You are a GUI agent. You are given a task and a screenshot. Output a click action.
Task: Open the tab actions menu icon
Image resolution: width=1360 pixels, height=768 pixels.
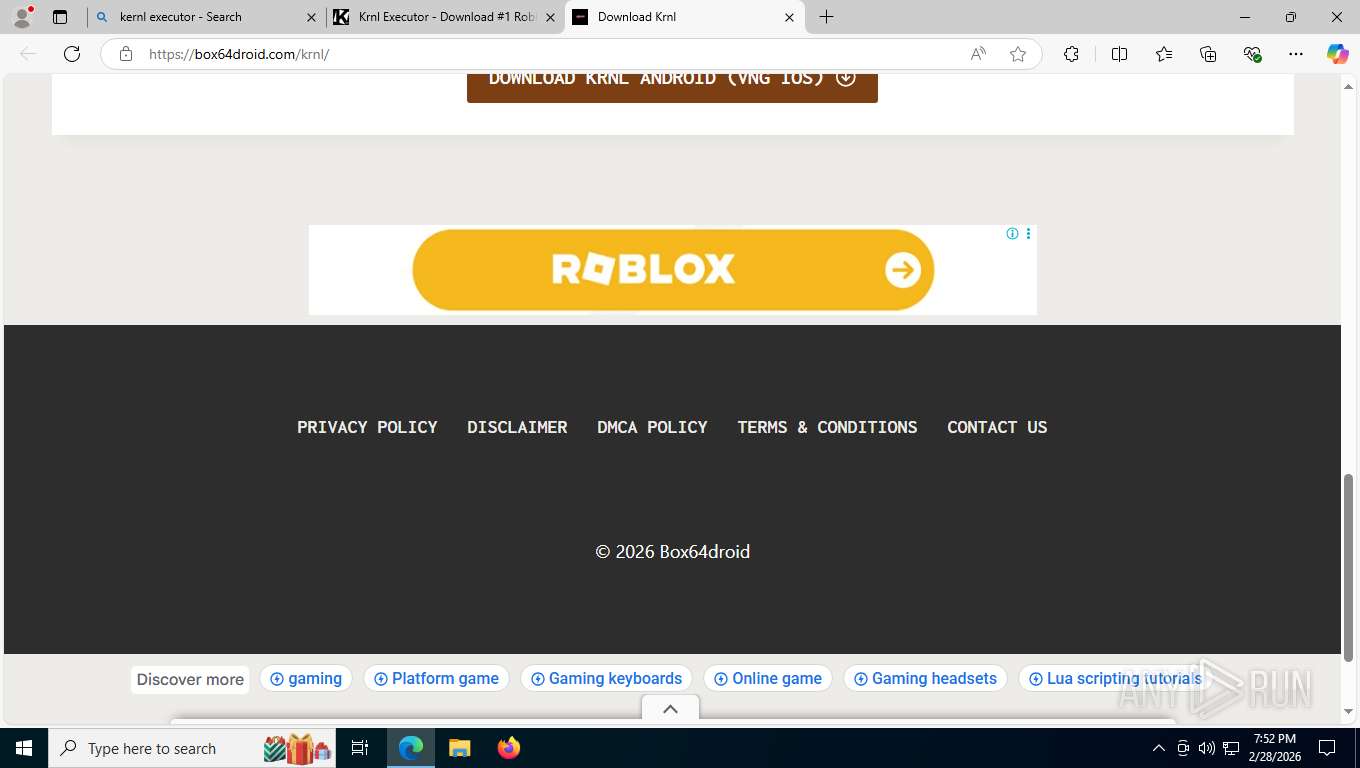60,17
